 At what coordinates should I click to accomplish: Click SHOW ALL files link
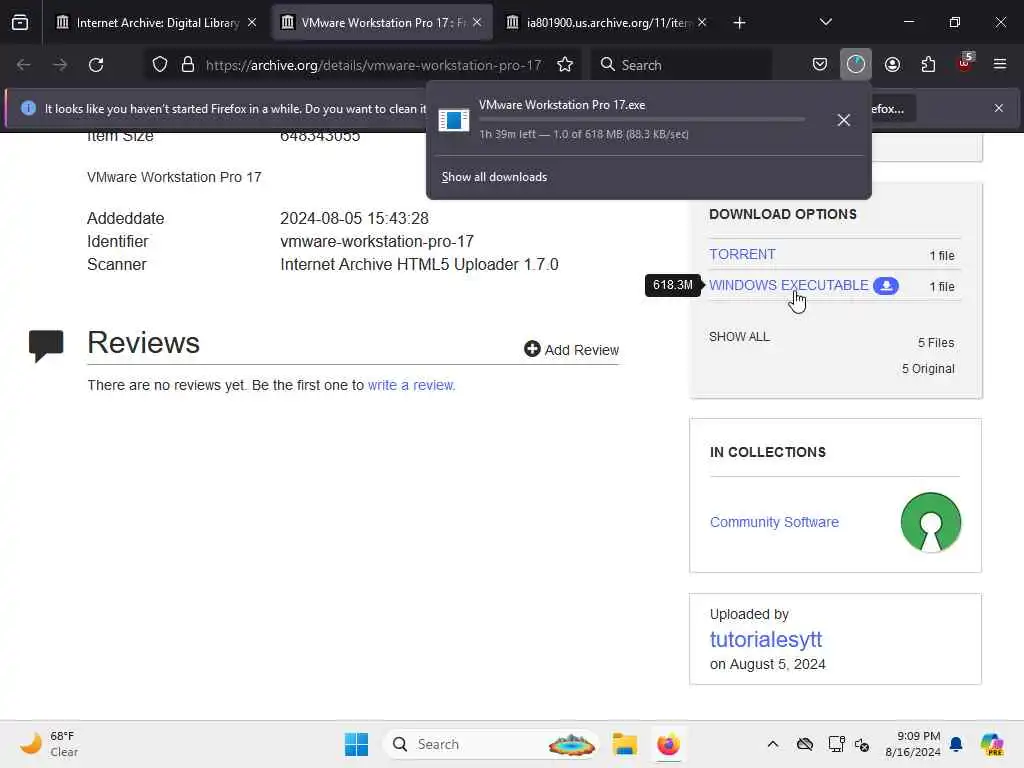[x=739, y=337]
